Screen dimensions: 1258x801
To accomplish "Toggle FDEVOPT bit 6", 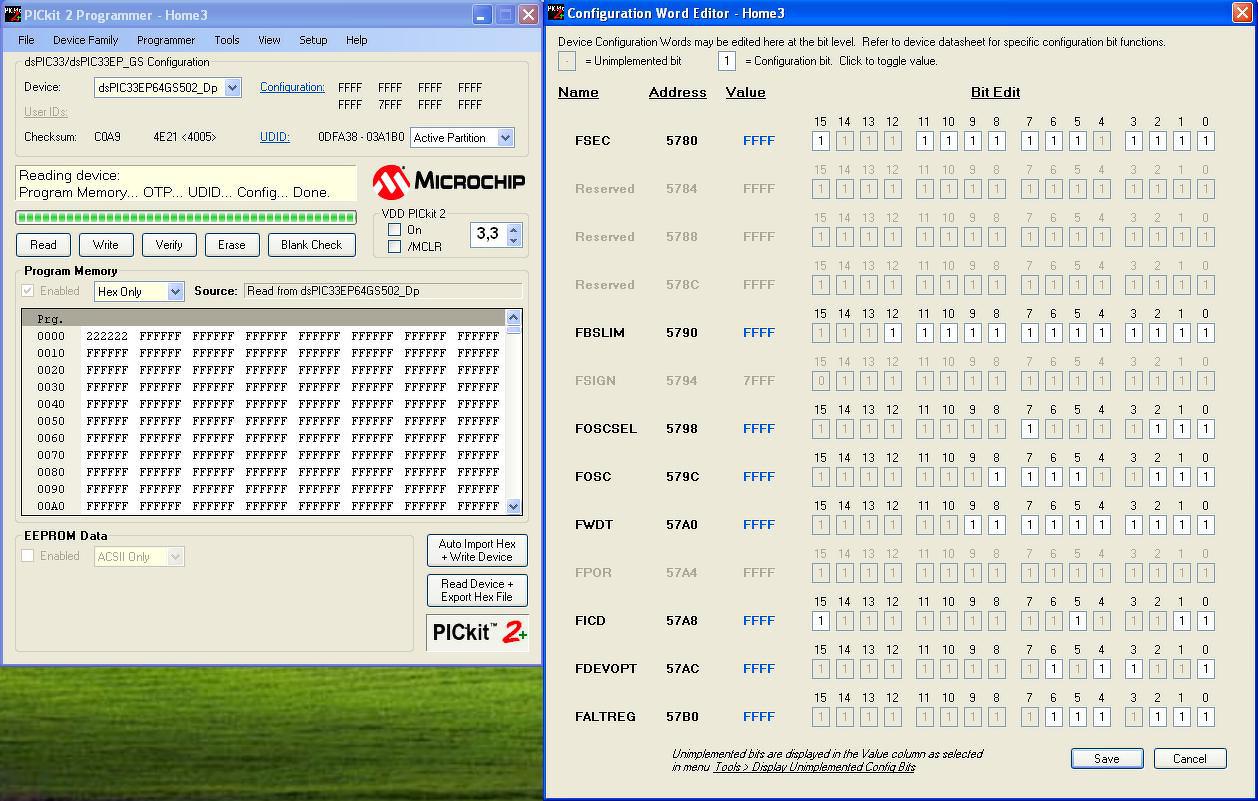I will point(1054,669).
